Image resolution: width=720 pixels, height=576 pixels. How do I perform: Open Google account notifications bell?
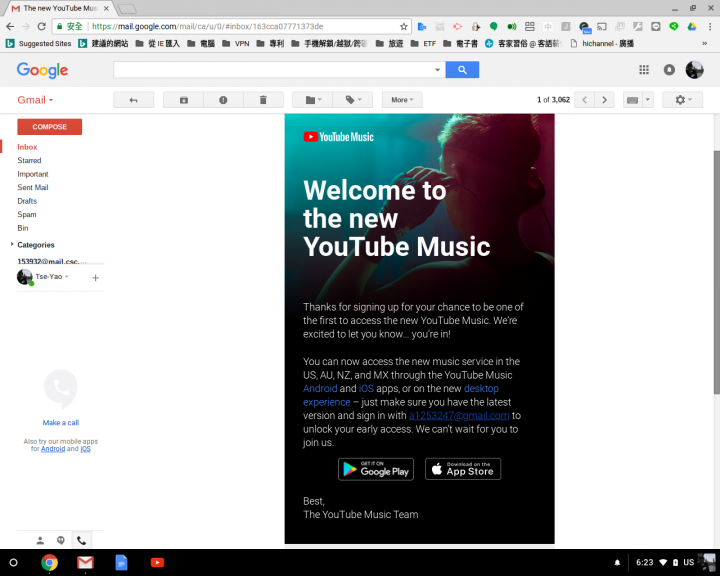[669, 70]
